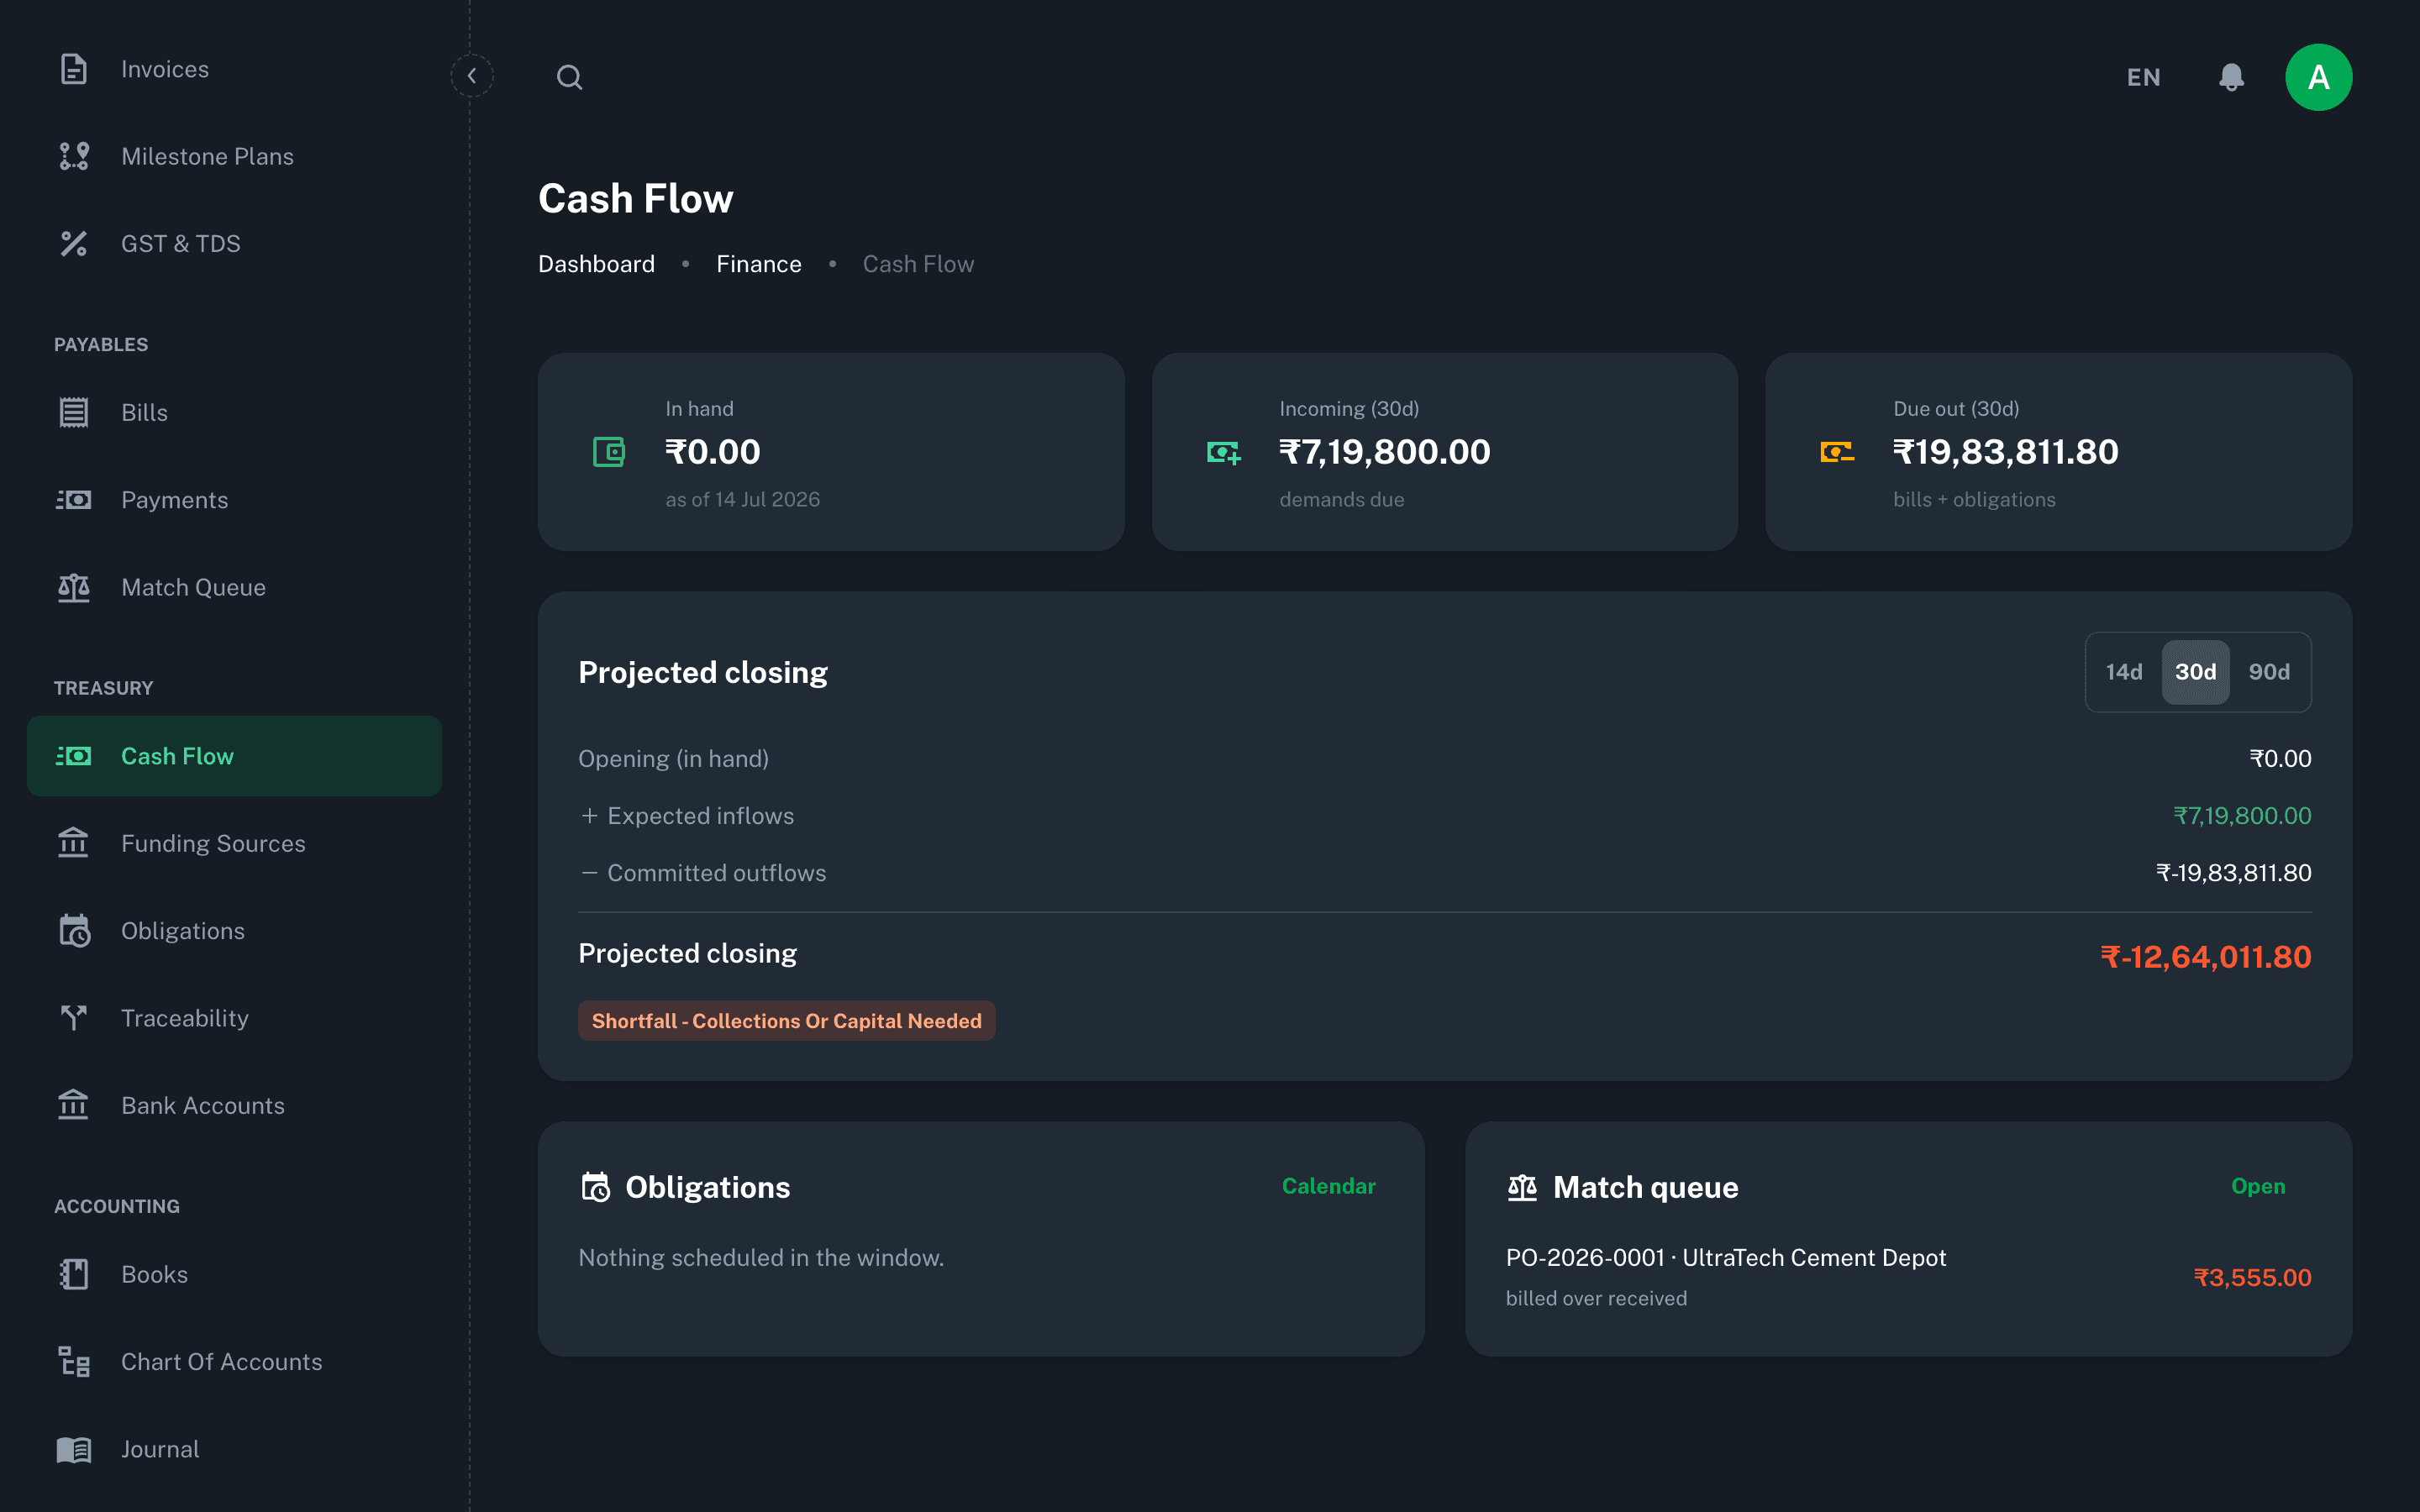Open the user avatar menu labeled A
This screenshot has width=2420, height=1512.
(2318, 77)
